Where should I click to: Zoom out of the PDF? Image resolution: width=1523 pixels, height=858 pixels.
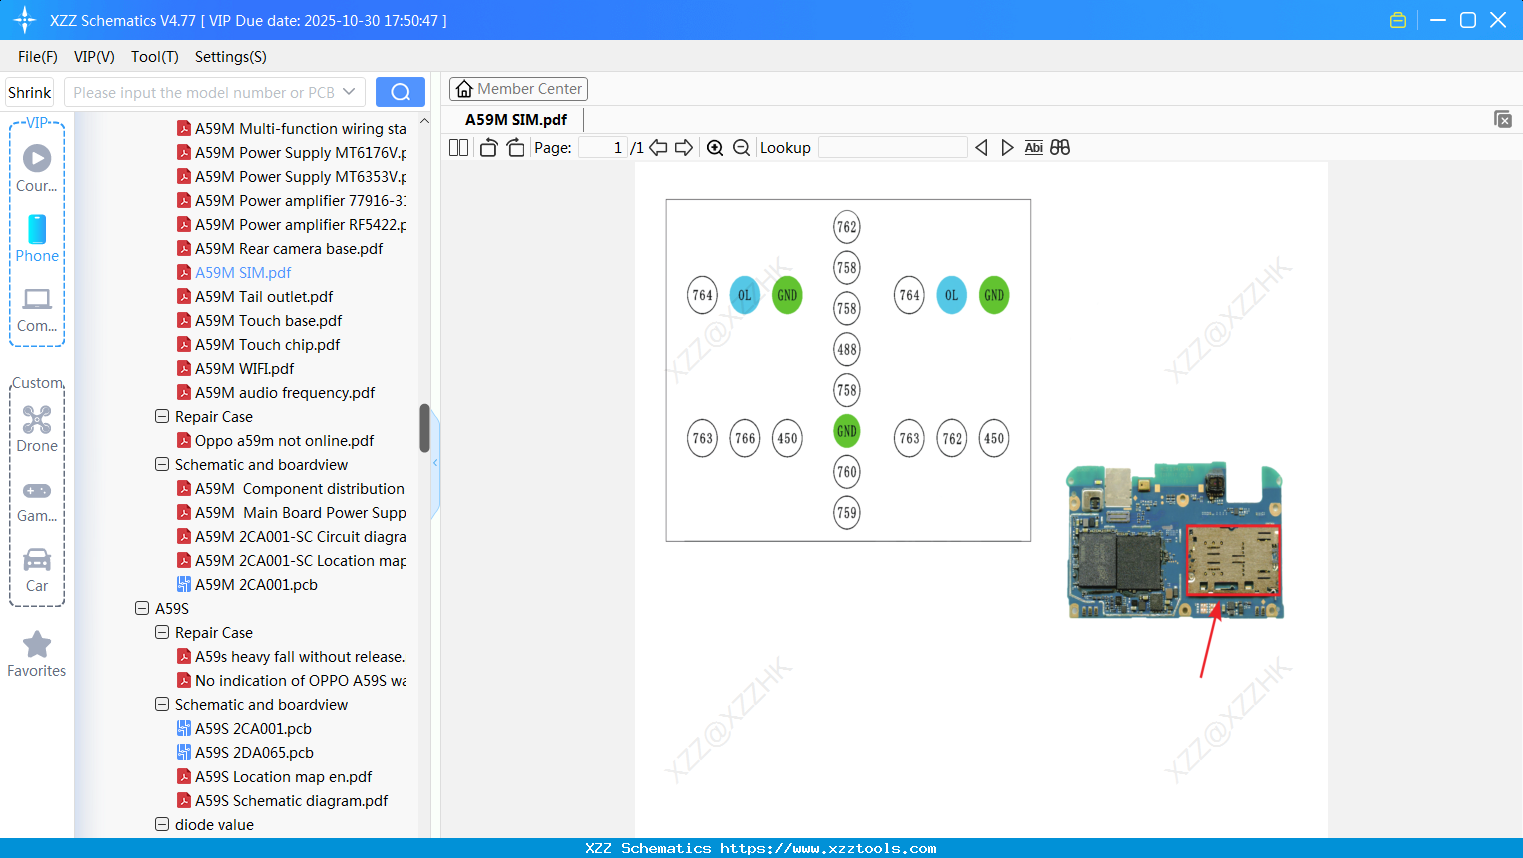[741, 148]
